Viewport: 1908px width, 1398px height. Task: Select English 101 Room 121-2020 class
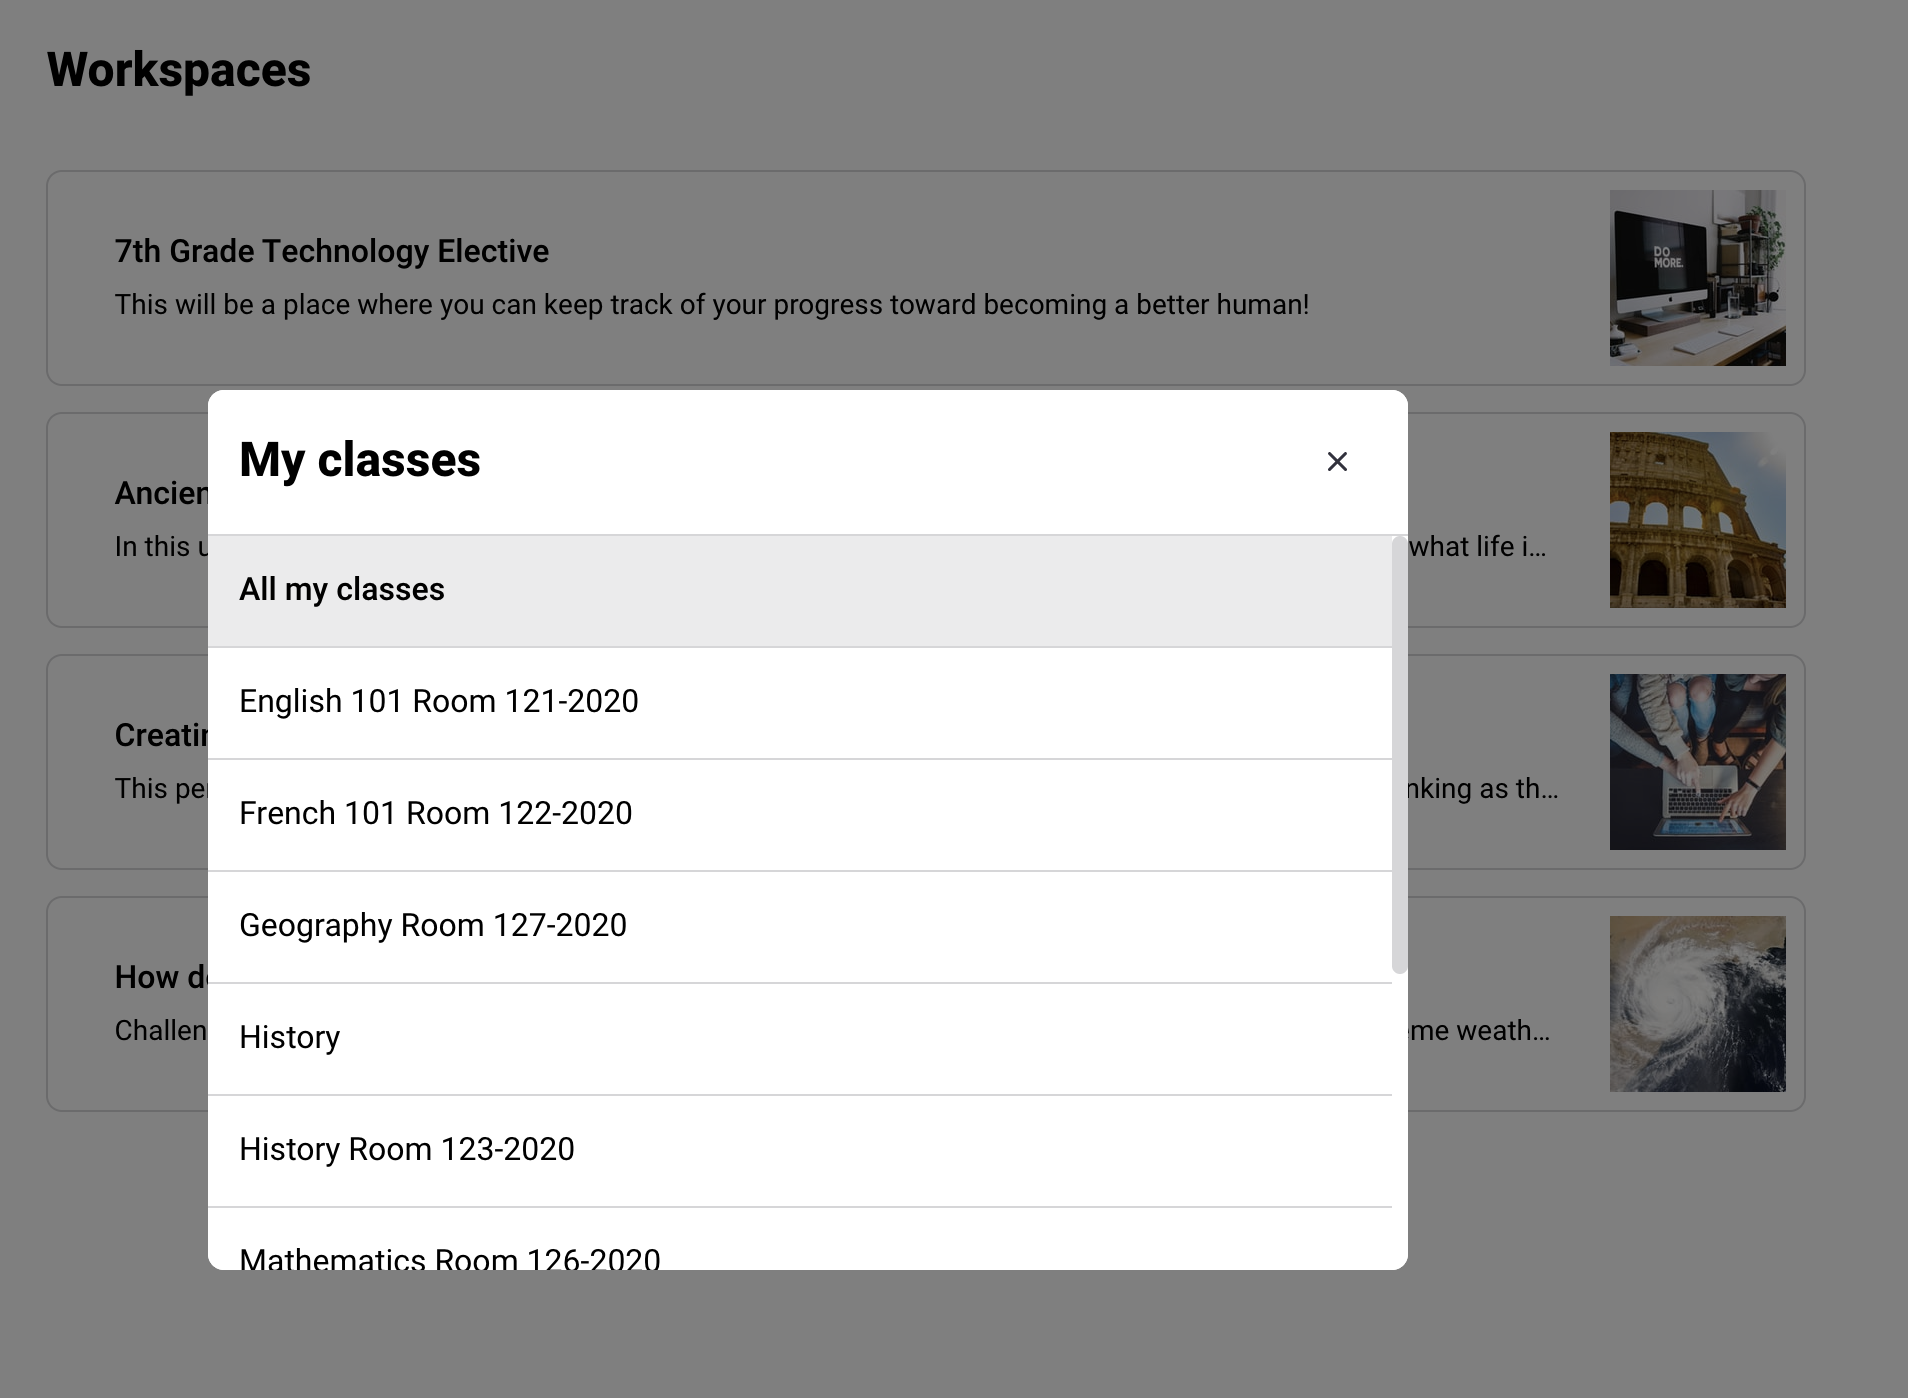(x=438, y=701)
